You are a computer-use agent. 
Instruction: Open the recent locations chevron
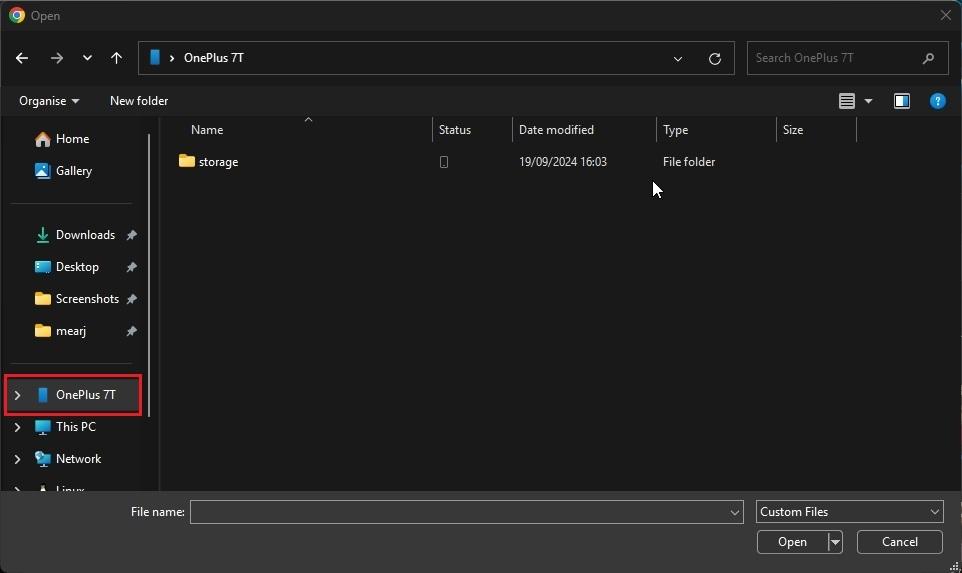click(87, 58)
